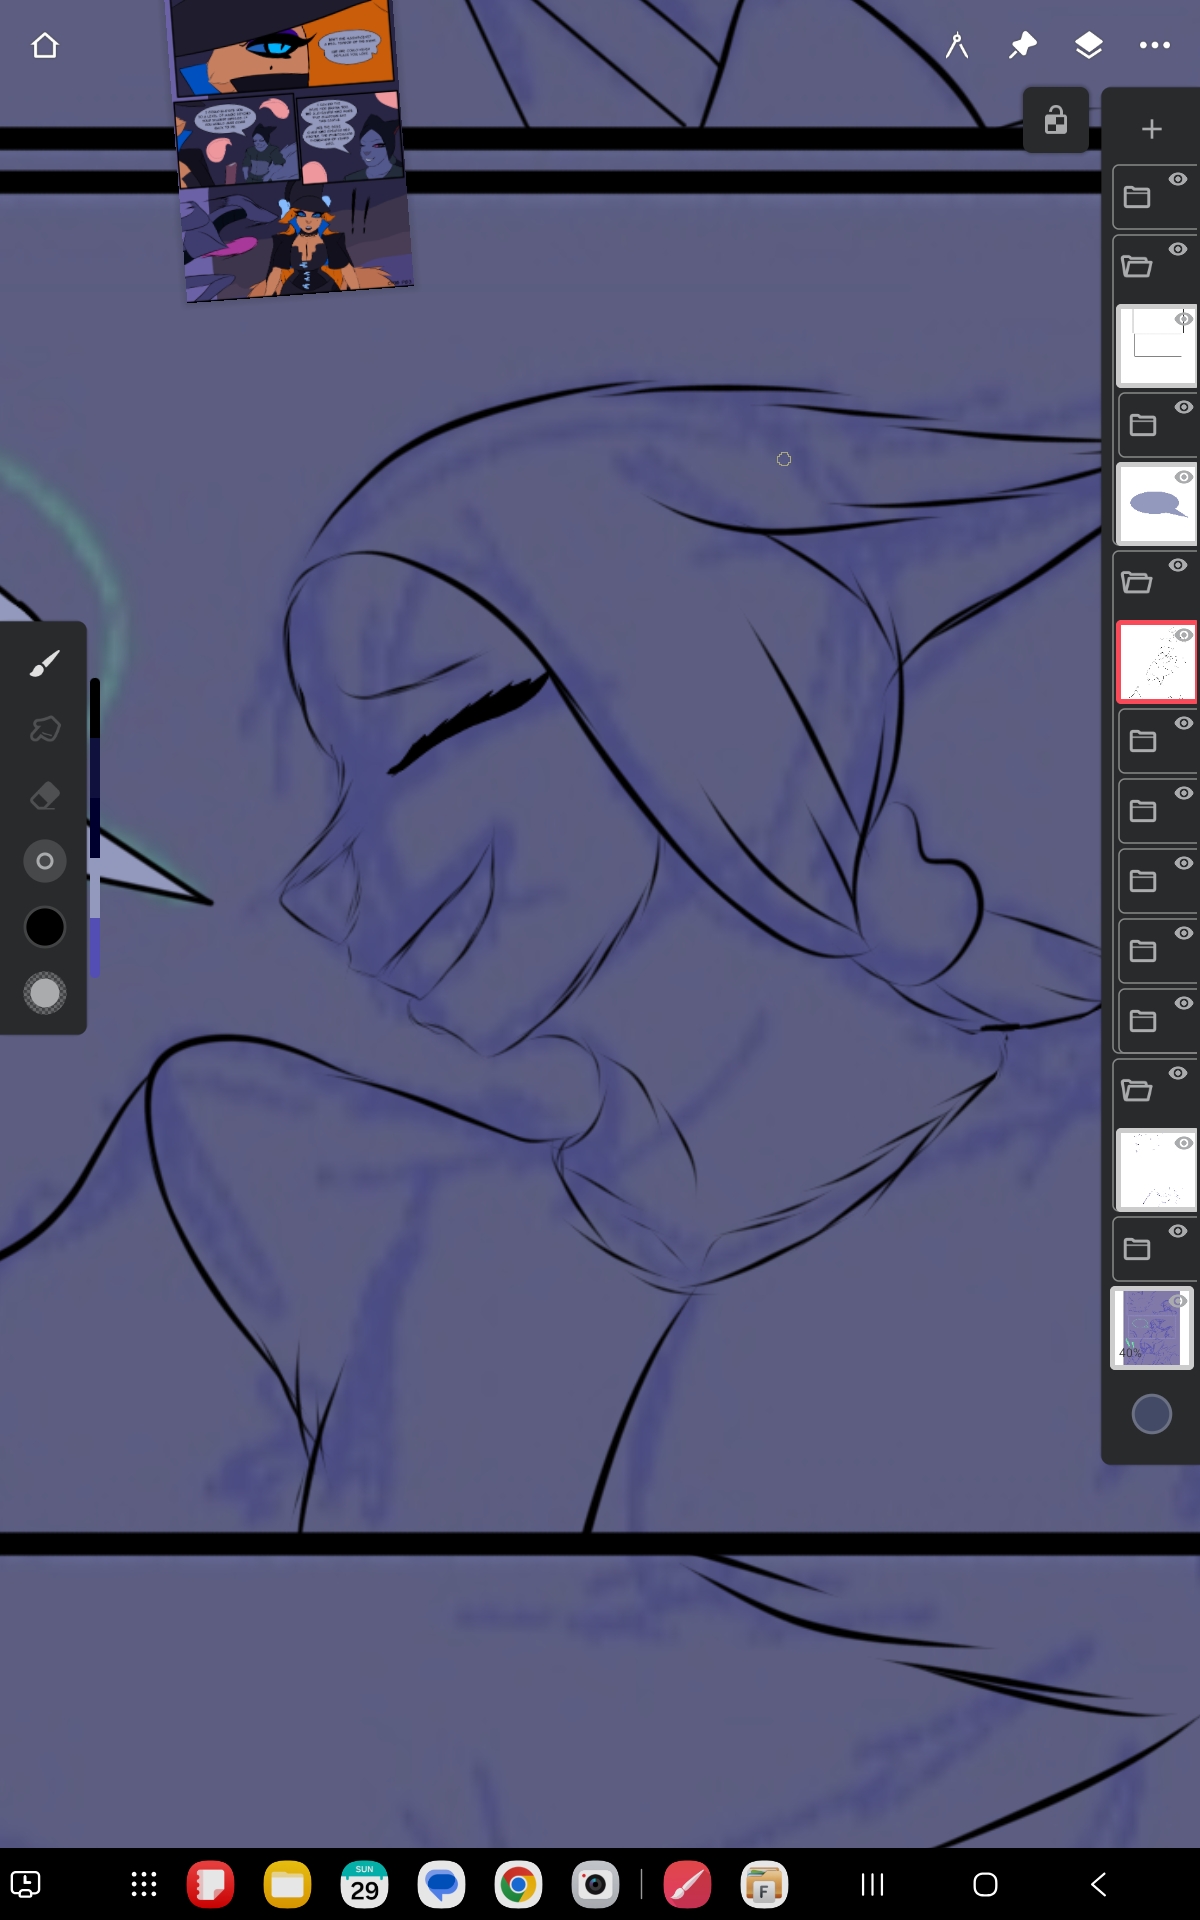This screenshot has width=1200, height=1920.
Task: Open the black color swatch
Action: 45,927
